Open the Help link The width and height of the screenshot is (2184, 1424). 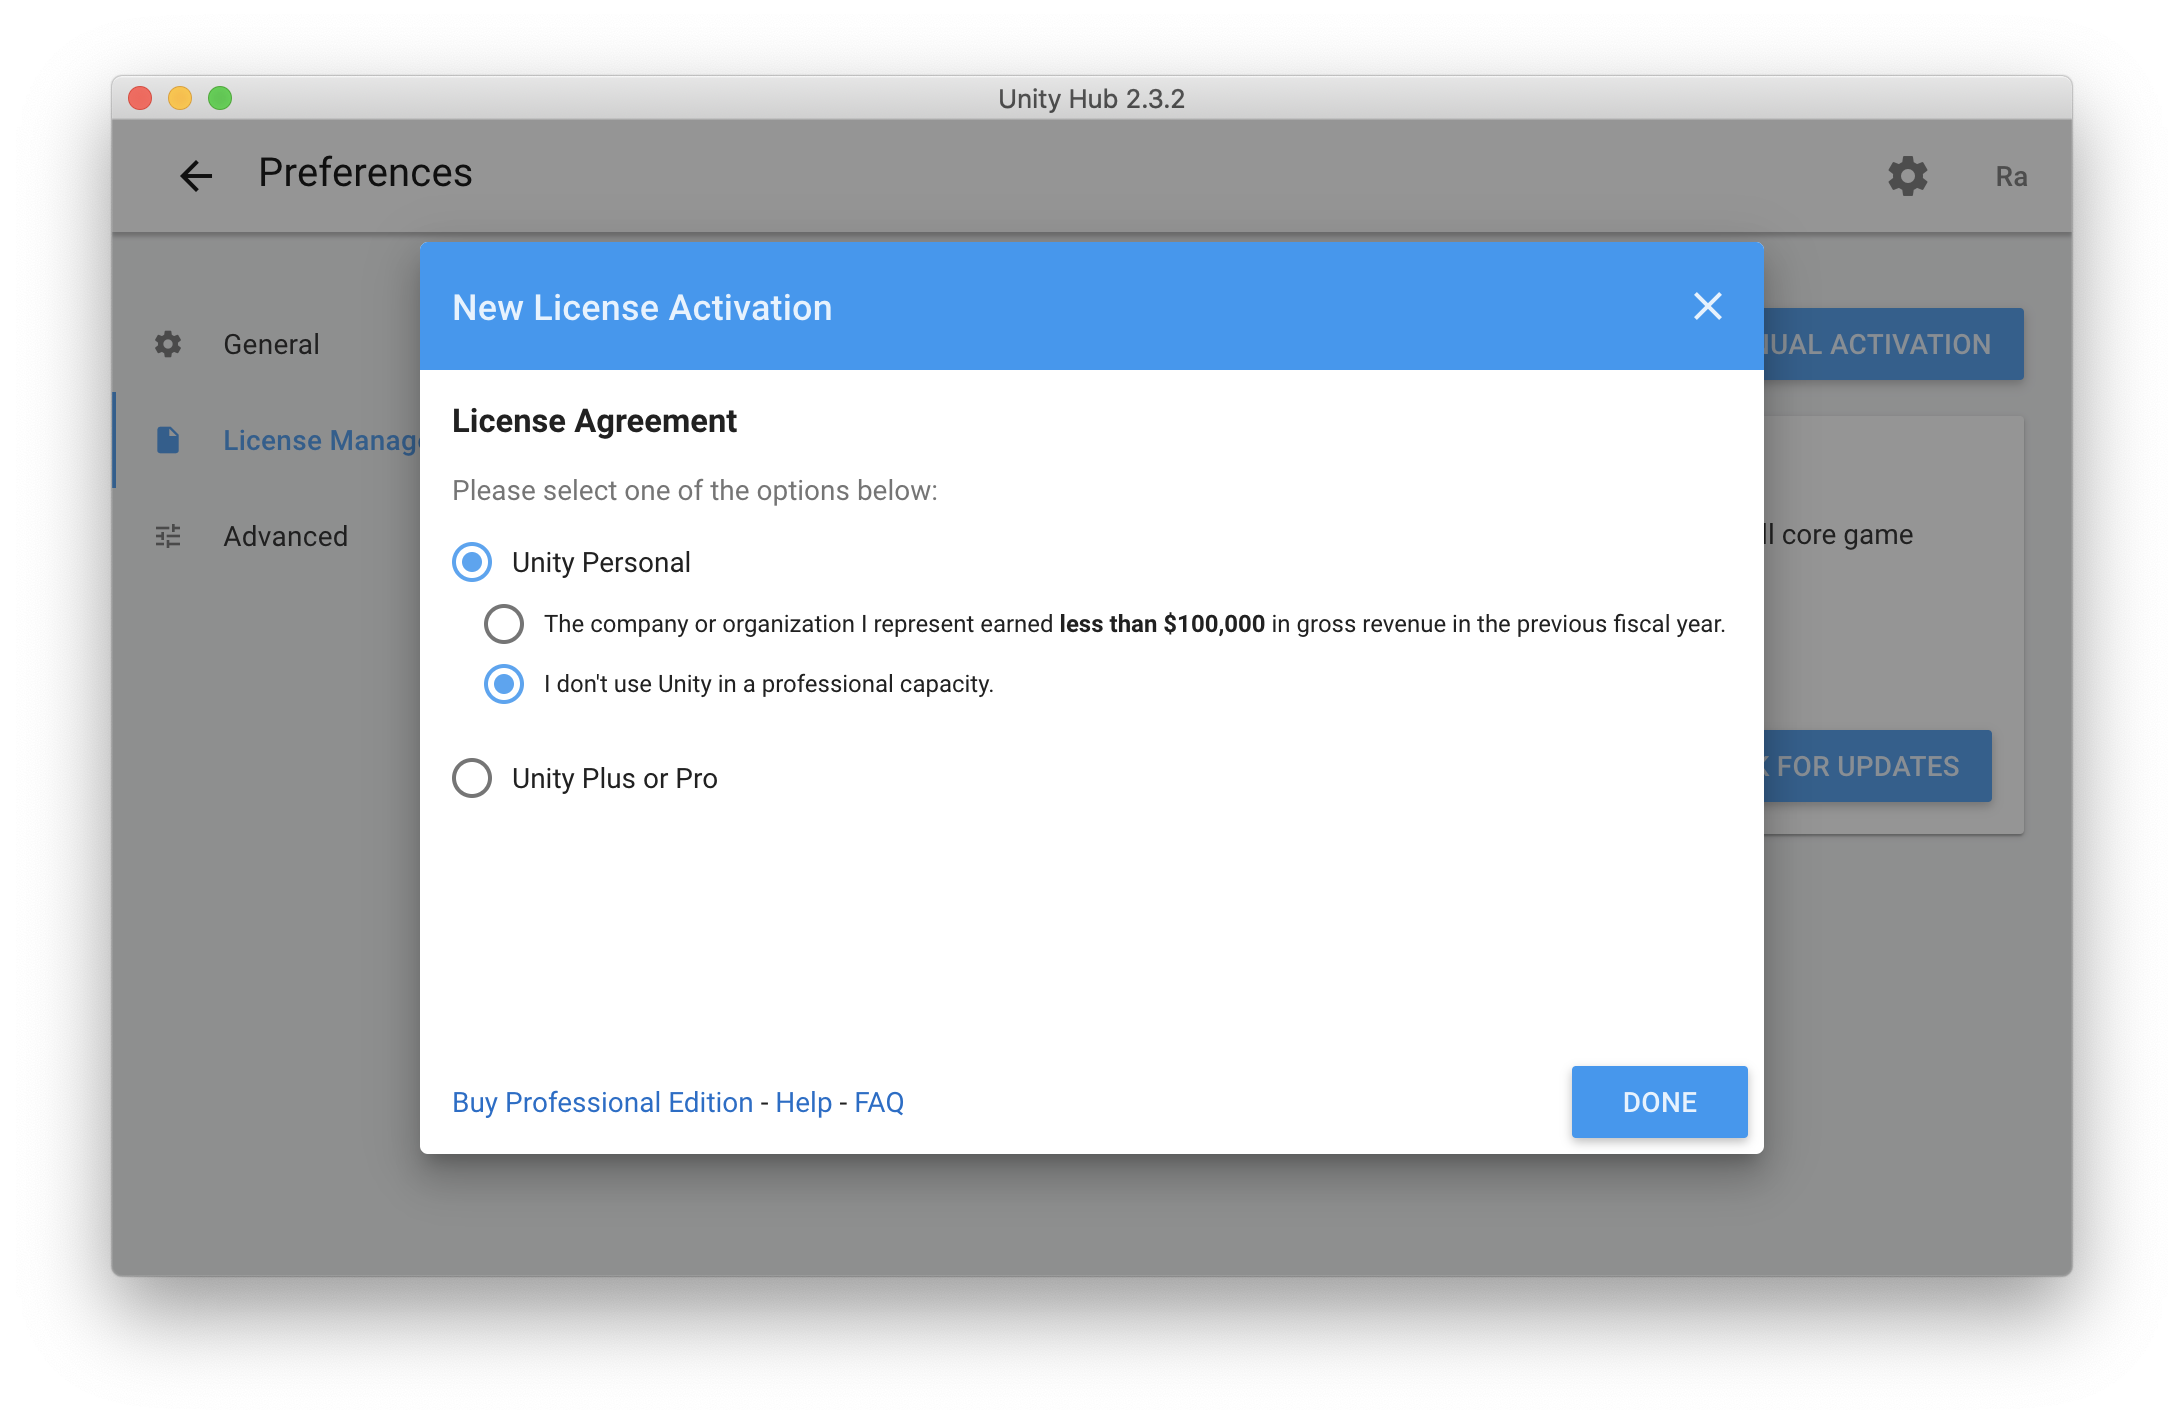[x=803, y=1102]
